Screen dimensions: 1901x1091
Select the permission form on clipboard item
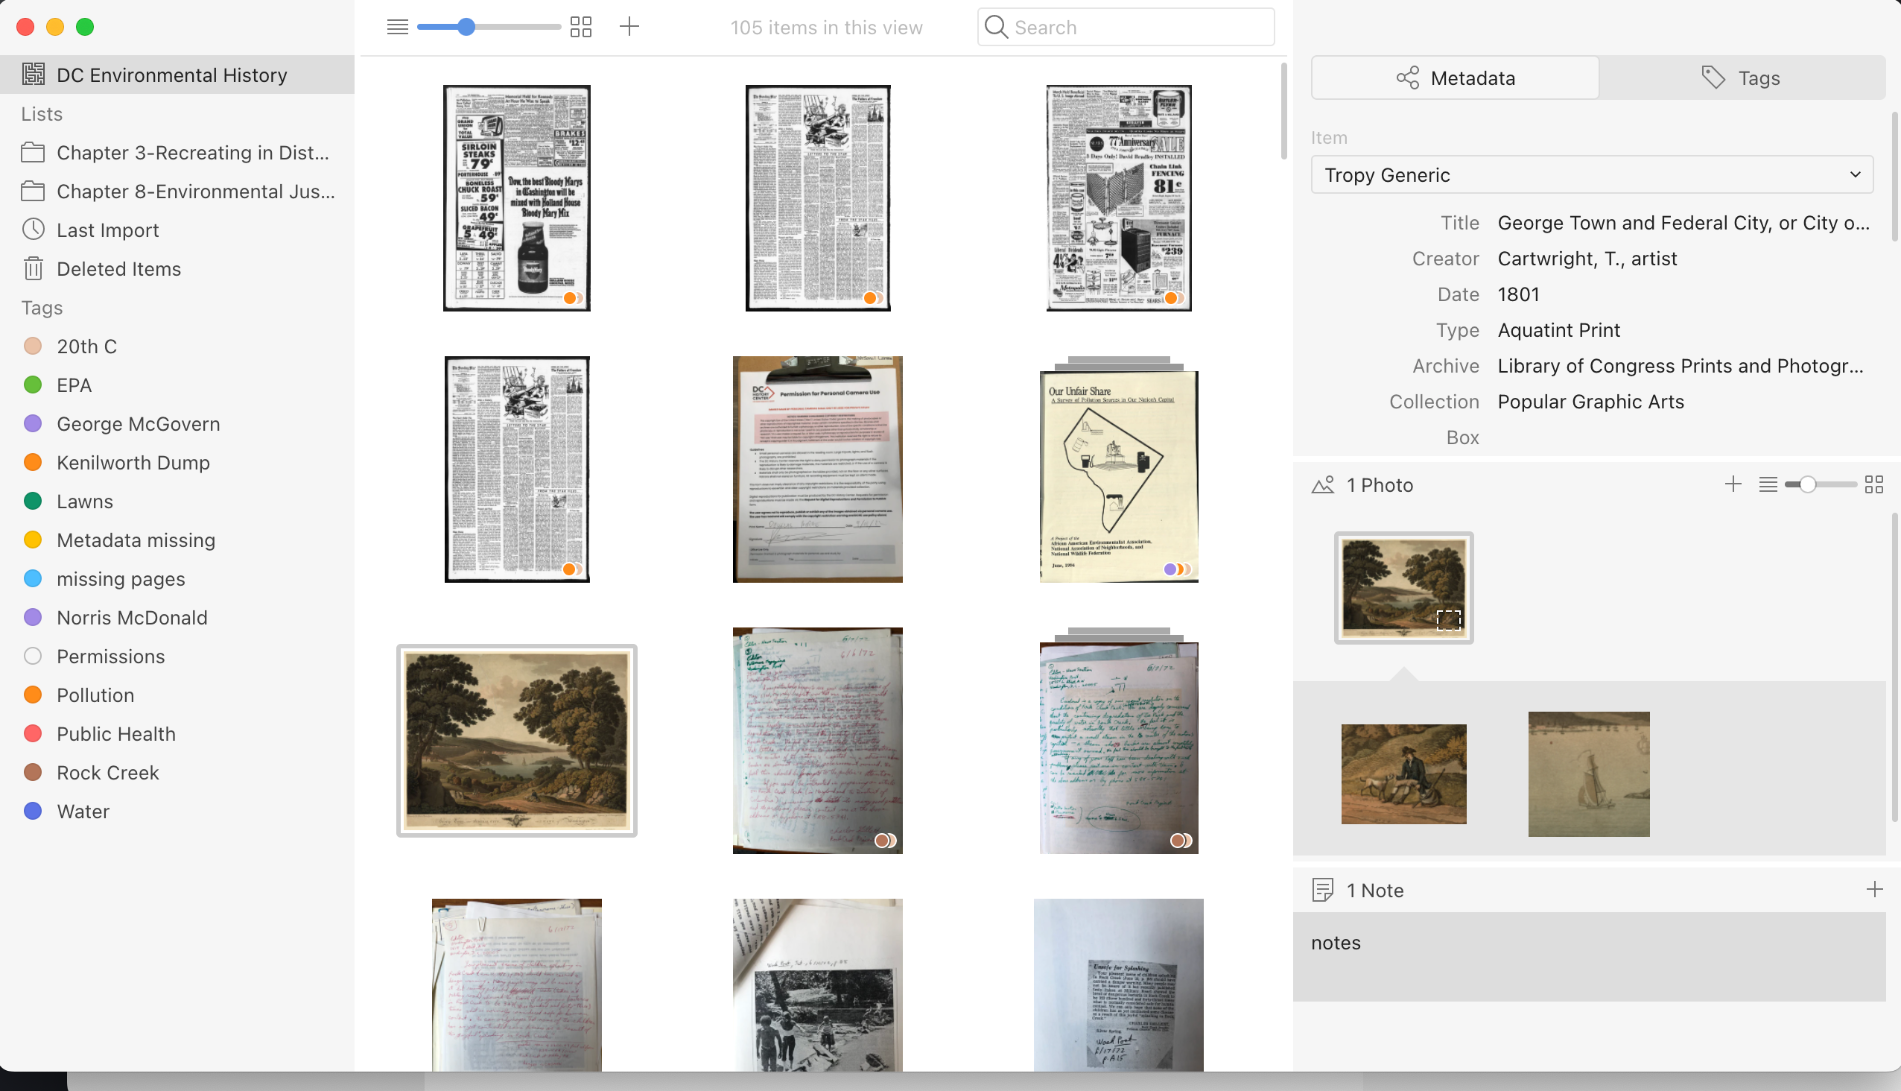pos(818,470)
